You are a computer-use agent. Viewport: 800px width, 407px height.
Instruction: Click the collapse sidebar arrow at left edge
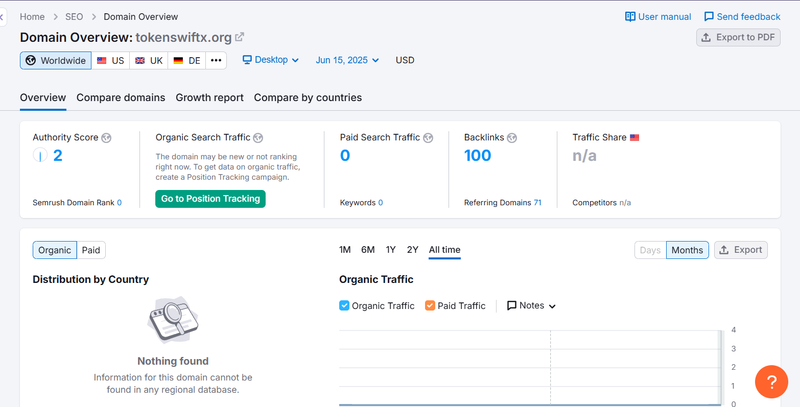2,17
